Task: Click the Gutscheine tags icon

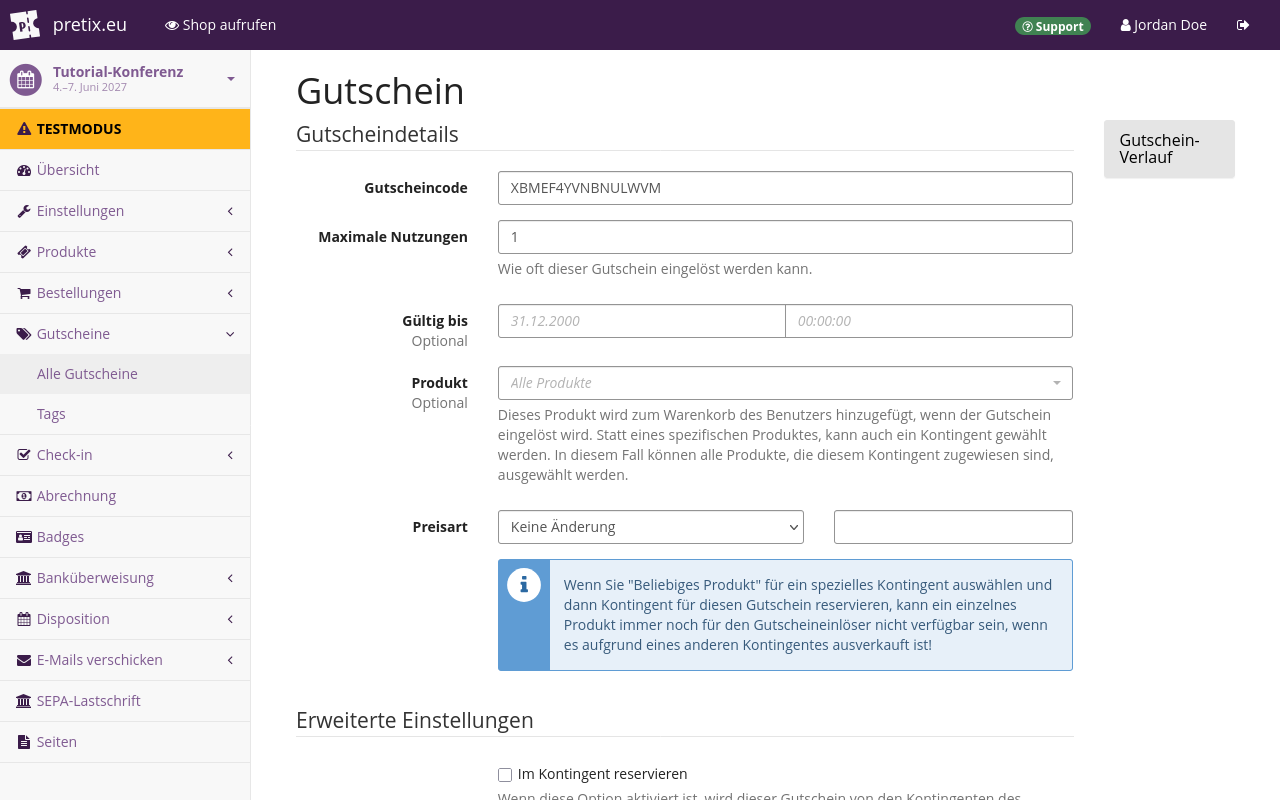Action: pos(24,334)
